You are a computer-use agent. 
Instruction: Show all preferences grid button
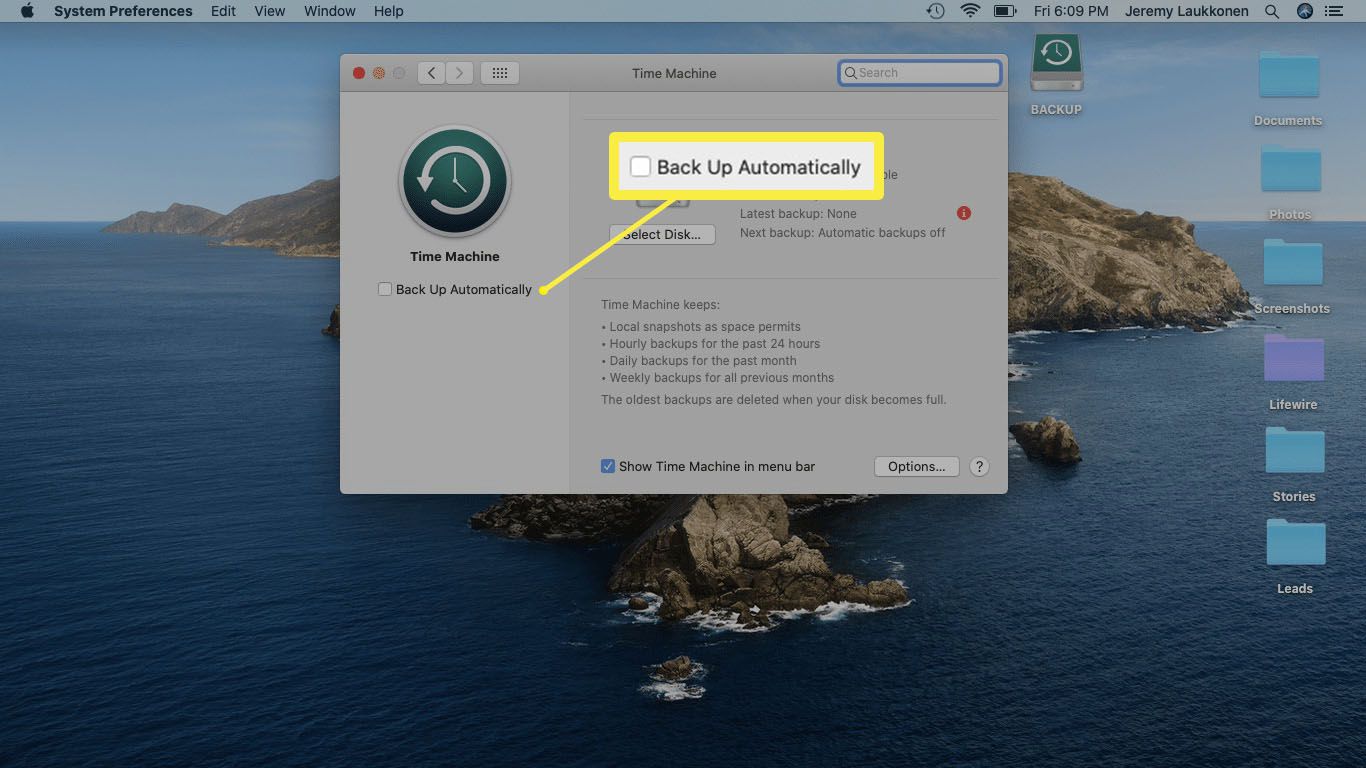500,73
